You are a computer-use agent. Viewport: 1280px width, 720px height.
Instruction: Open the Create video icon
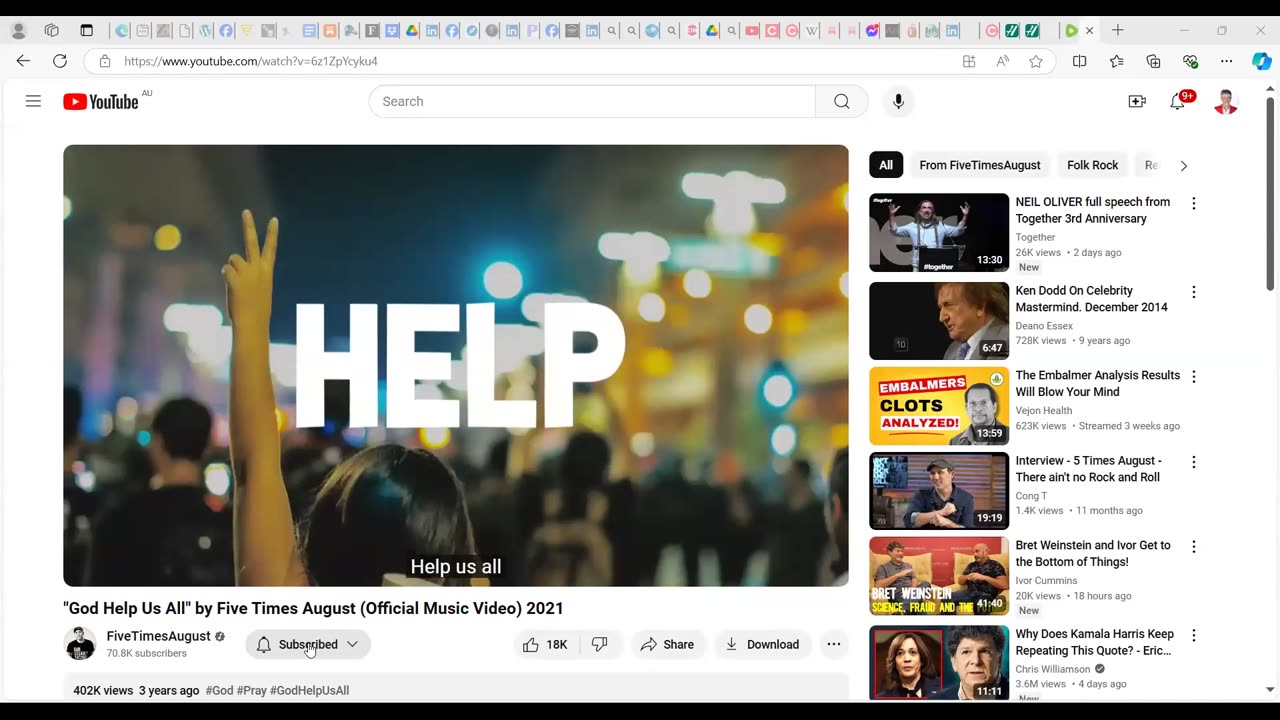coord(1137,101)
